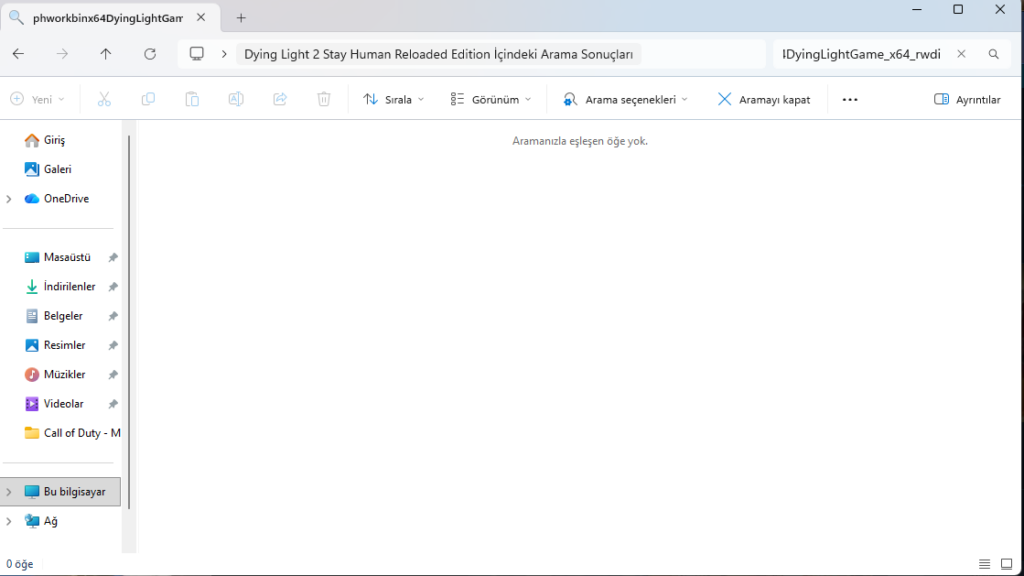The height and width of the screenshot is (576, 1024).
Task: Clear the search box text
Action: 961,54
